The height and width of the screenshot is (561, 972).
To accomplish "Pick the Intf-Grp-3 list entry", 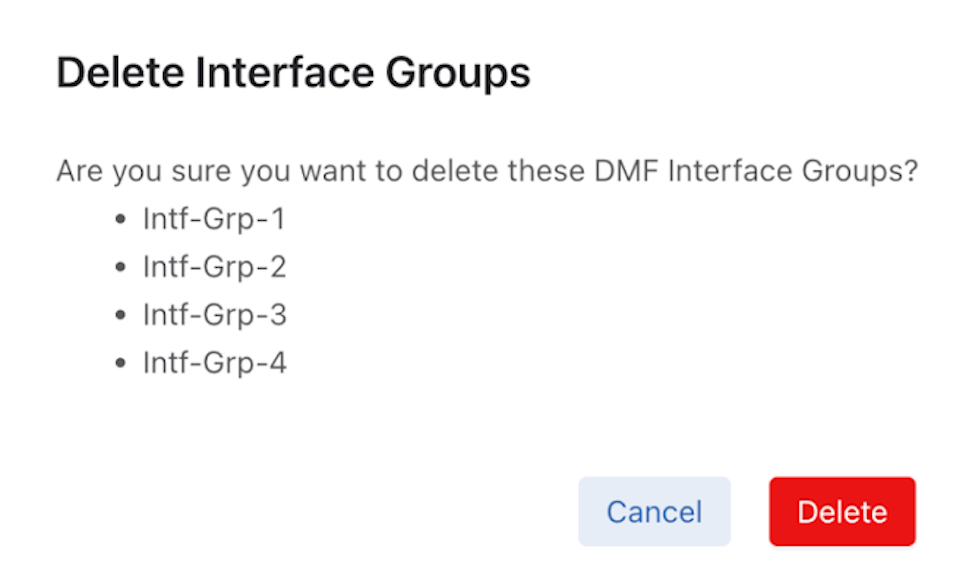I will (x=214, y=315).
